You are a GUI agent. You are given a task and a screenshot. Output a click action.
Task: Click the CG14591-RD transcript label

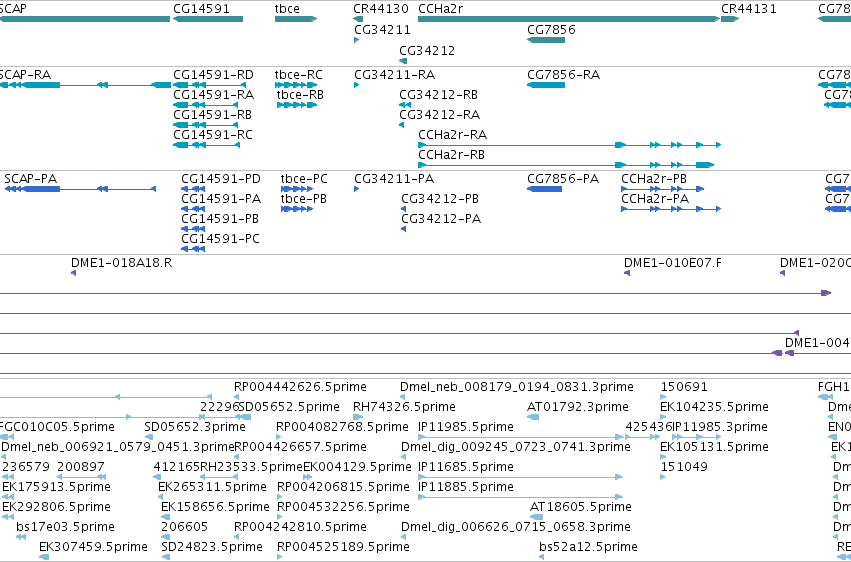[x=213, y=74]
